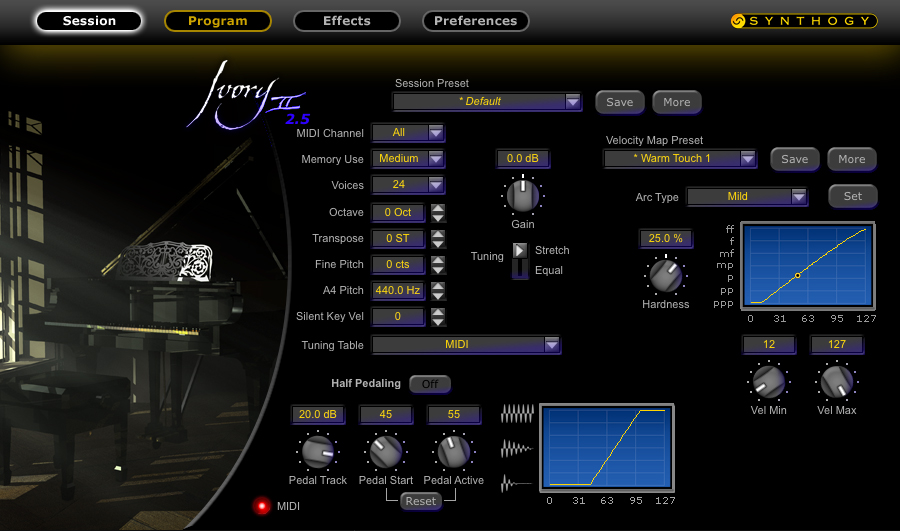
Task: Select the sustained waveform icon
Action: click(517, 413)
